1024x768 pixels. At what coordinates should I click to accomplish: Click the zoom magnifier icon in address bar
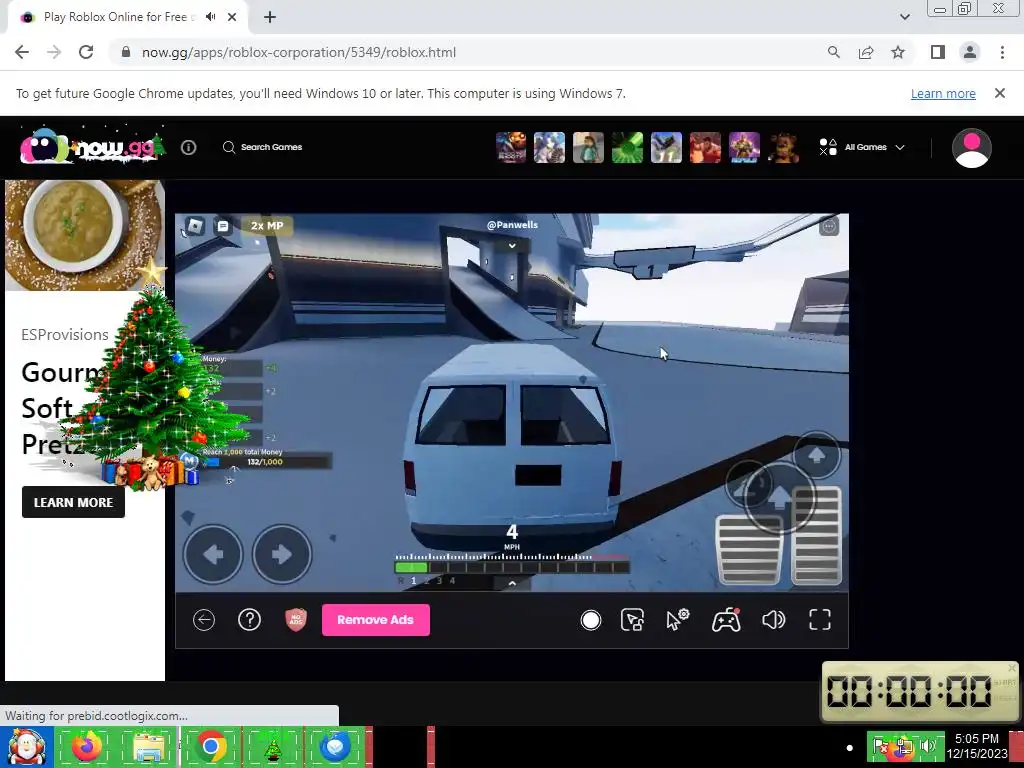point(833,52)
